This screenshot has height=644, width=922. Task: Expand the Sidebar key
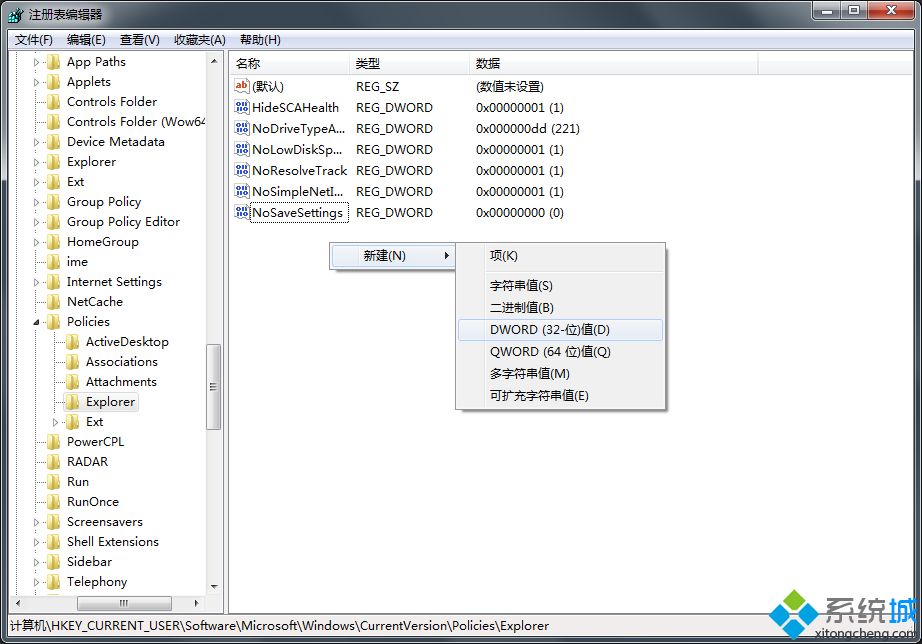click(36, 562)
